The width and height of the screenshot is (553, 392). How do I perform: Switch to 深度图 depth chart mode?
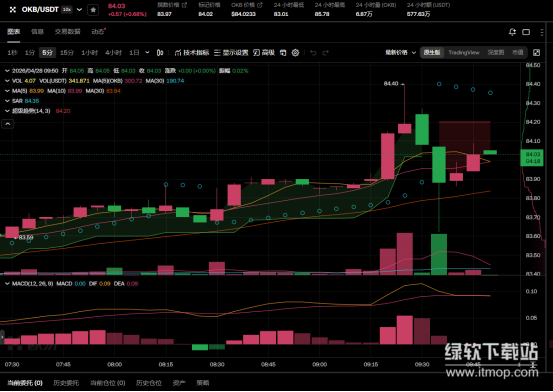(496, 53)
